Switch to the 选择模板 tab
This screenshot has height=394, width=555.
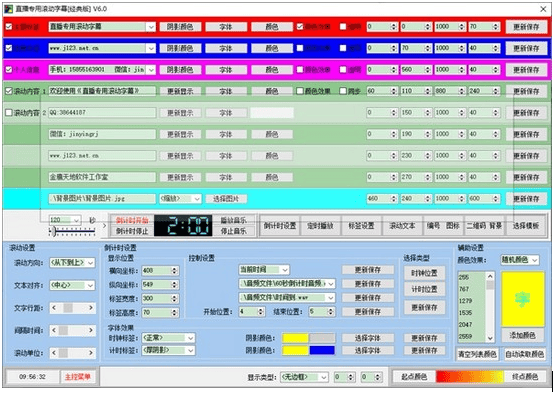coord(525,225)
